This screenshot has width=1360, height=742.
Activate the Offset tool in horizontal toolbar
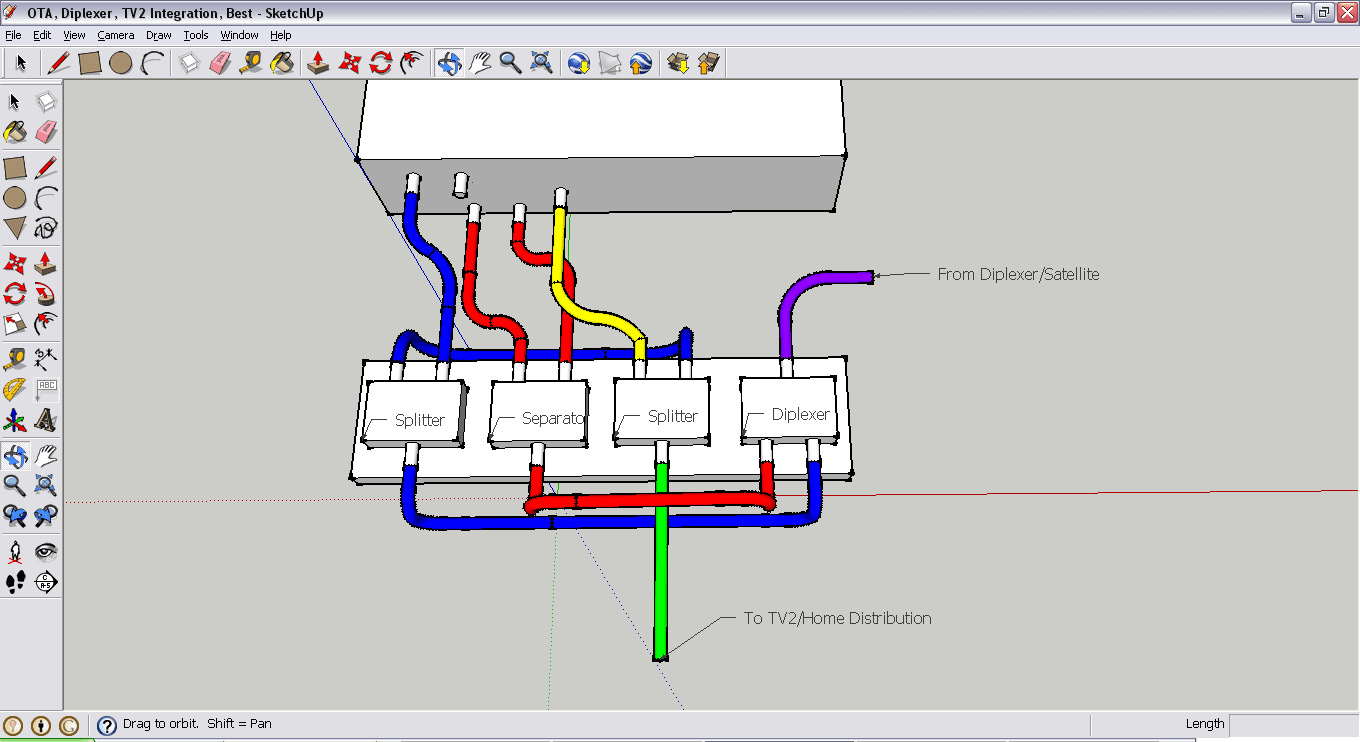point(411,63)
